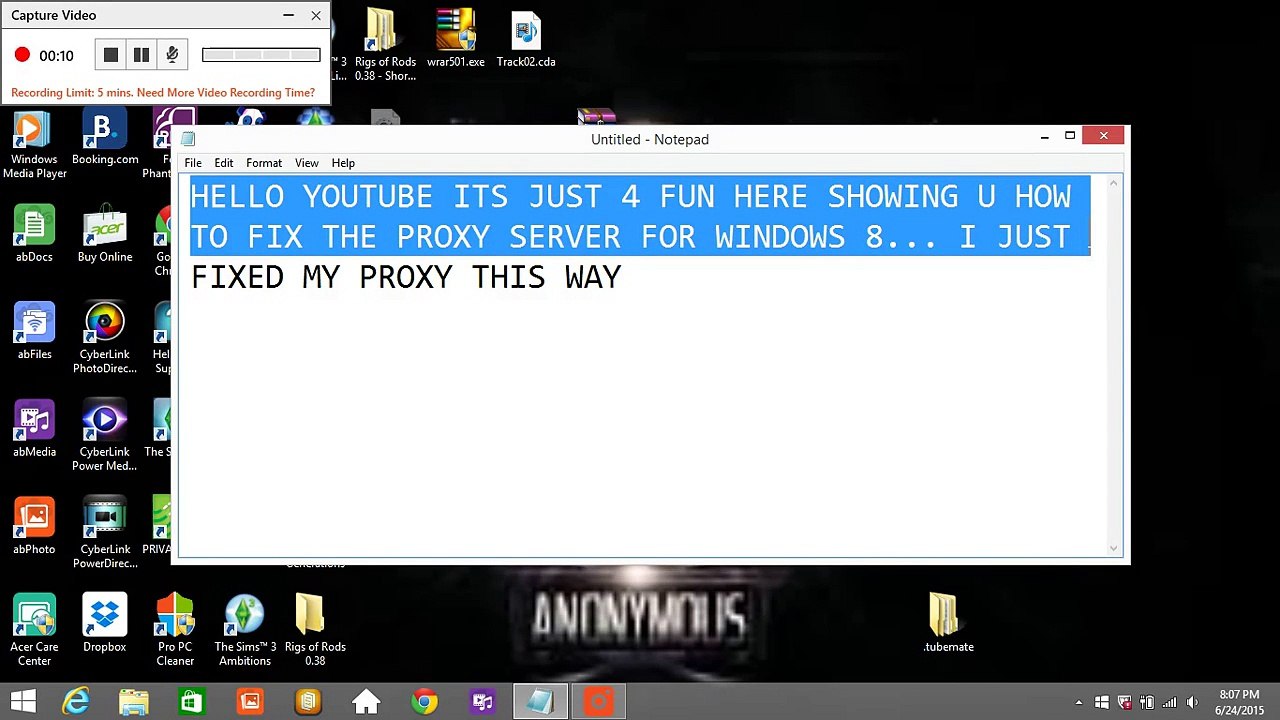Image resolution: width=1280 pixels, height=720 pixels.
Task: Select Acer Buy Online desktop icon
Action: (x=105, y=236)
